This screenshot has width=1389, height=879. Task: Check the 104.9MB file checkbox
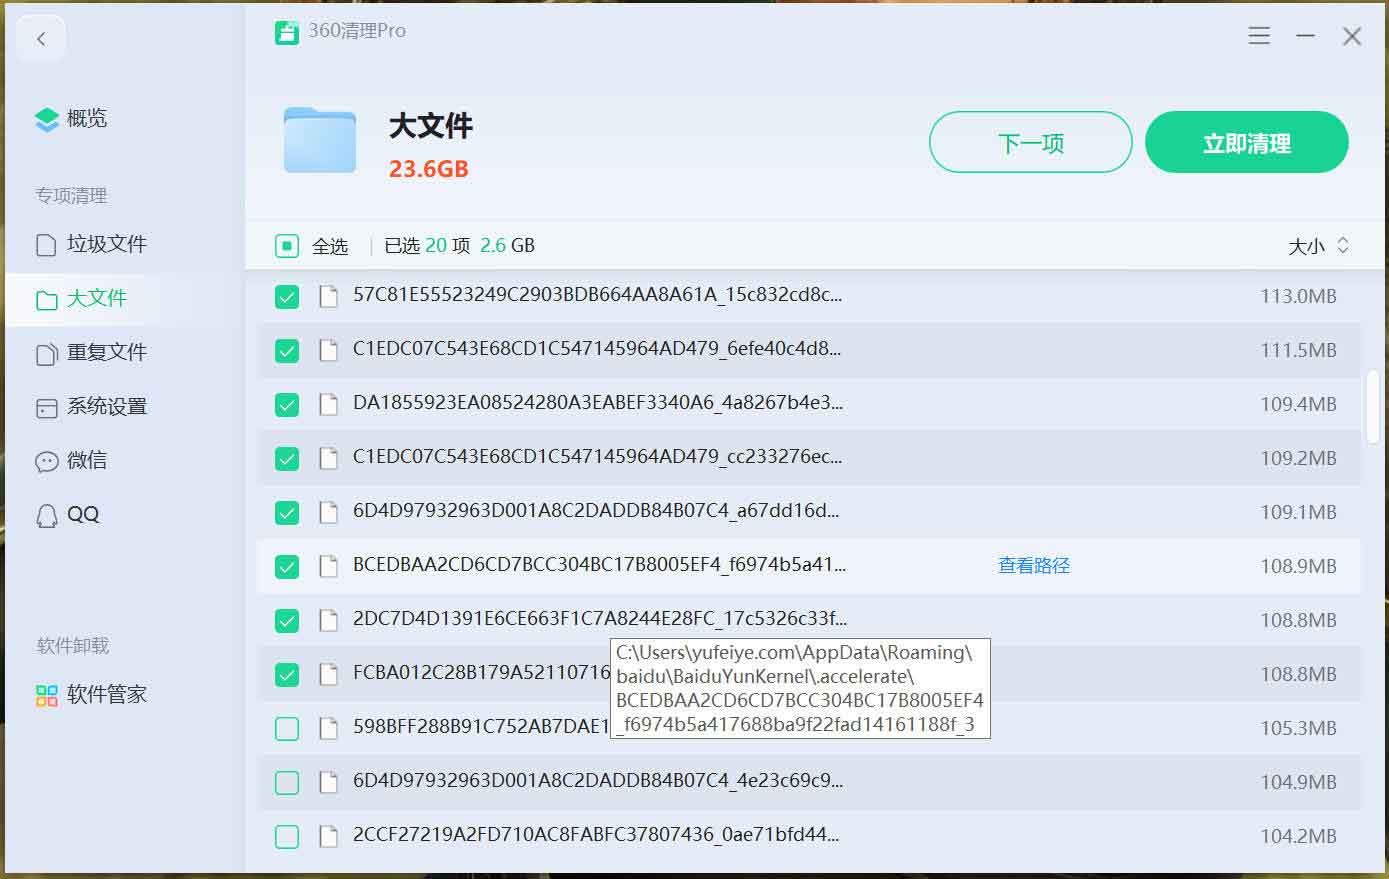(x=287, y=782)
